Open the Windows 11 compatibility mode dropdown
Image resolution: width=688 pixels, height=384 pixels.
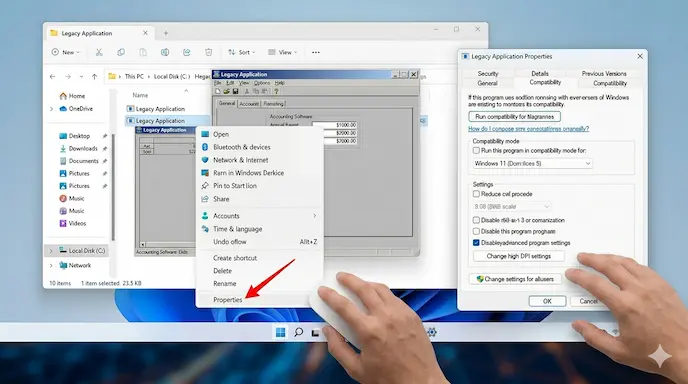coord(532,163)
